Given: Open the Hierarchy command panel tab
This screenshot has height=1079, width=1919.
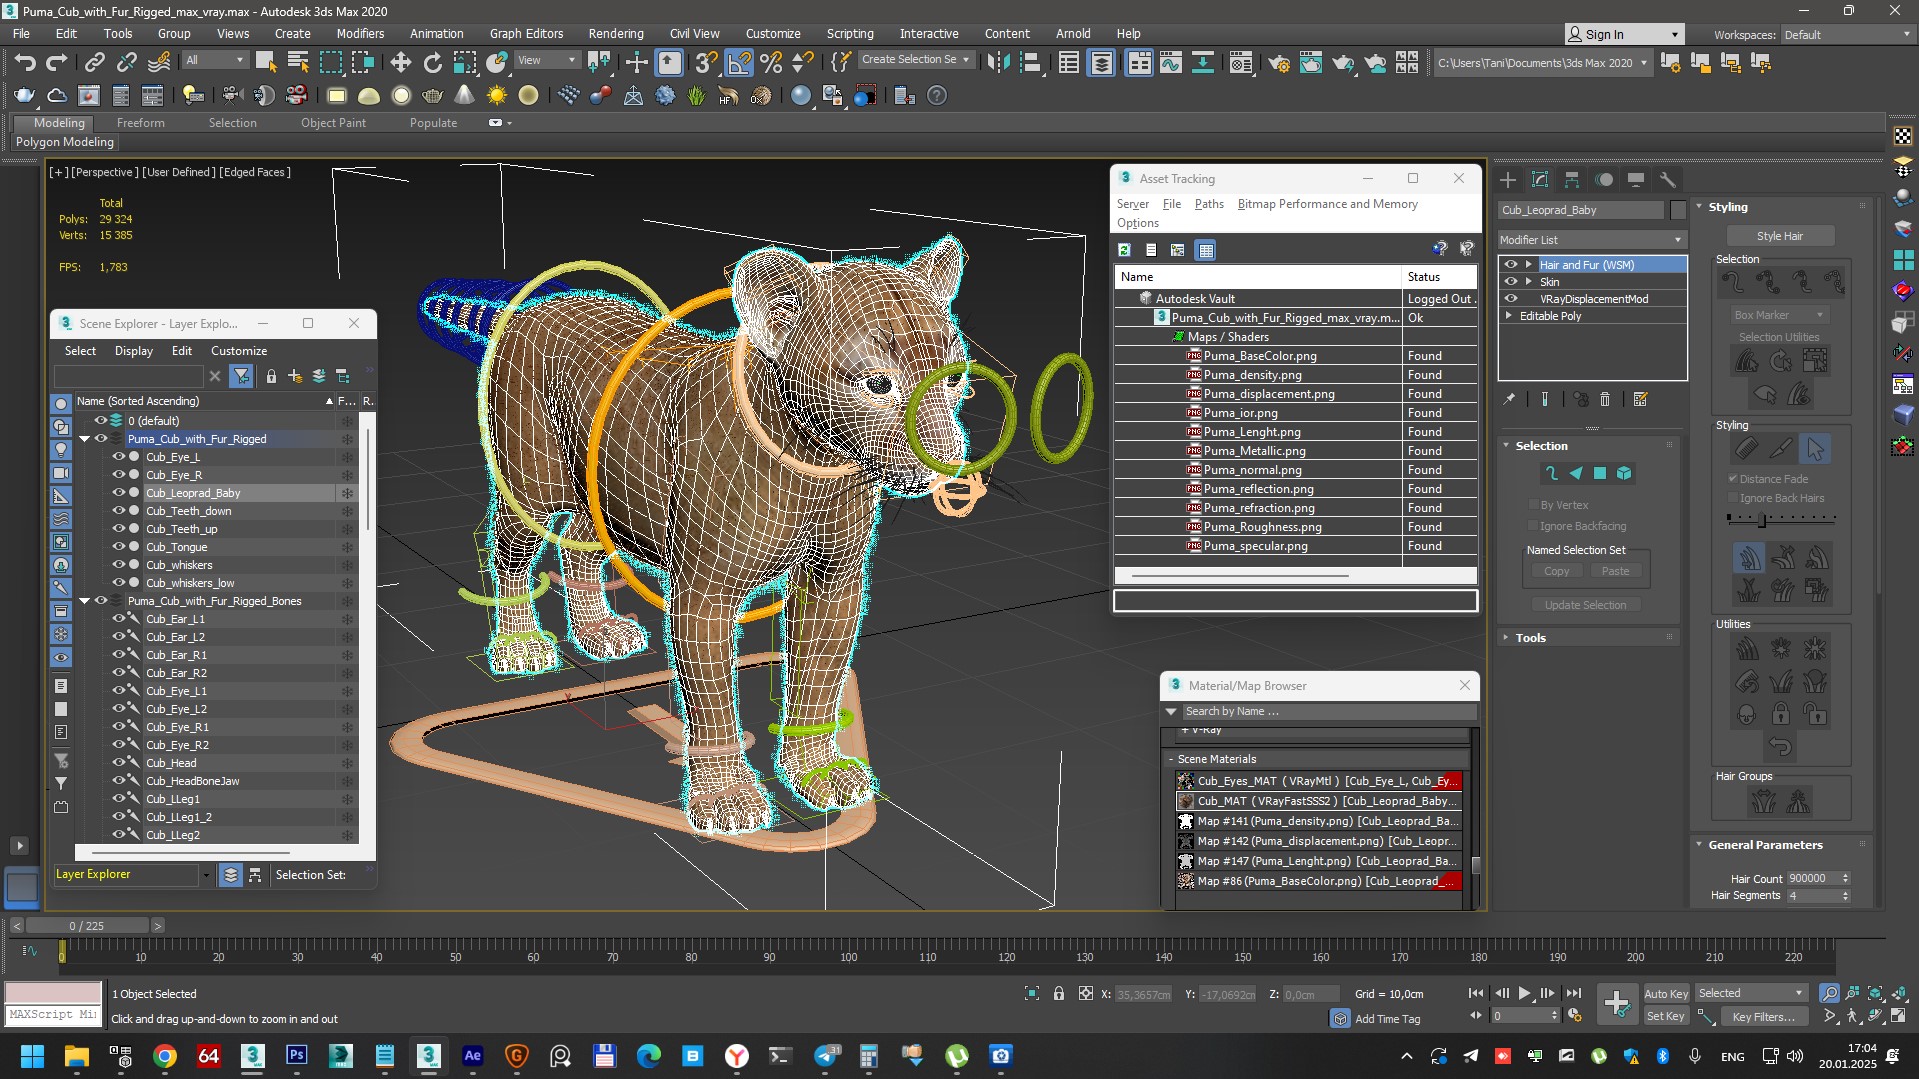Looking at the screenshot, I should (1572, 180).
